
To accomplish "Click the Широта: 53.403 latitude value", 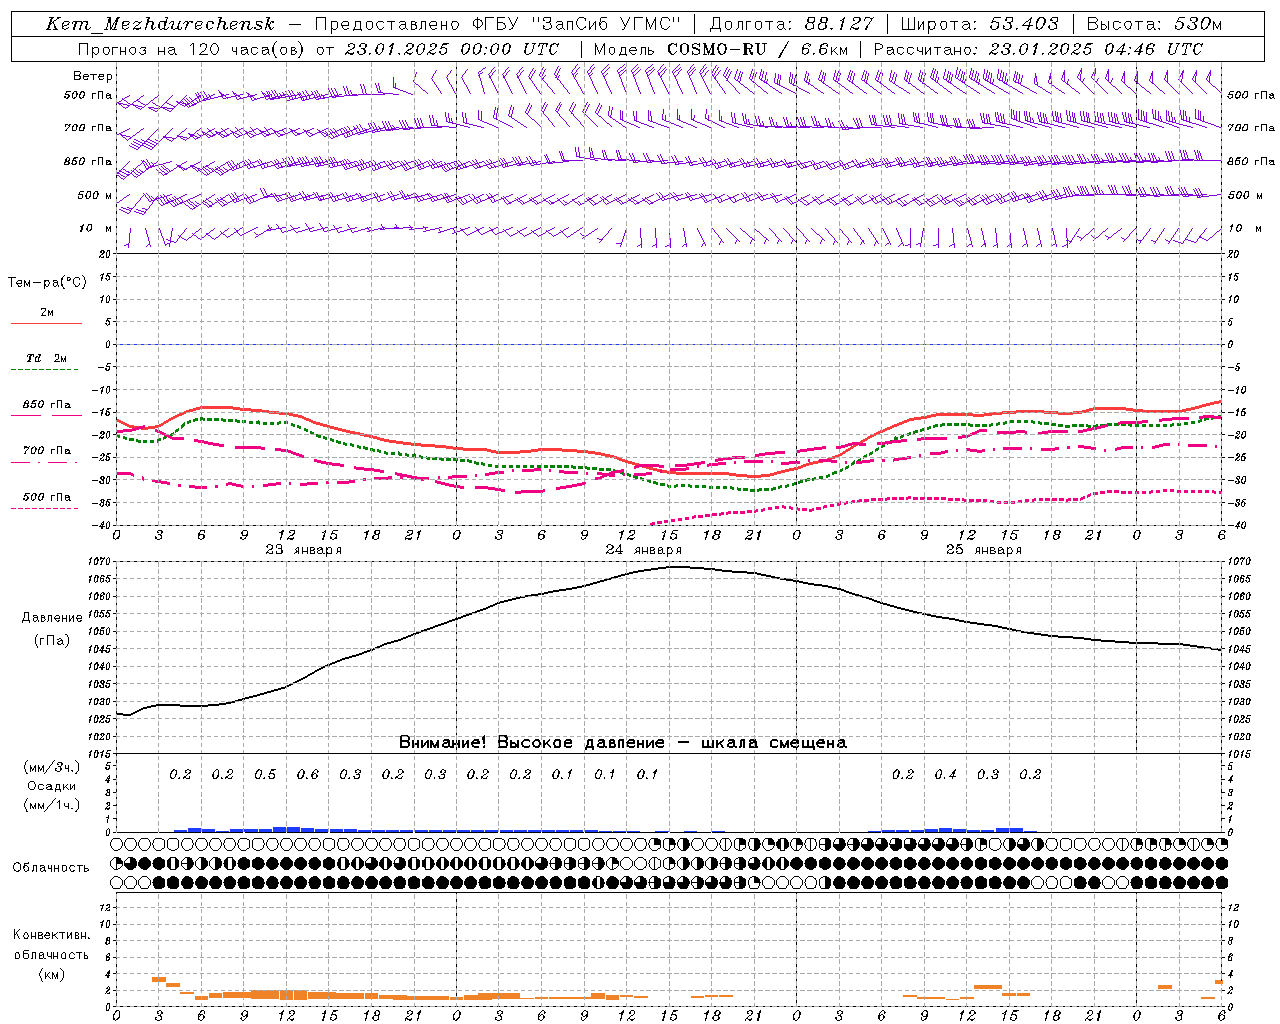I will (980, 24).
